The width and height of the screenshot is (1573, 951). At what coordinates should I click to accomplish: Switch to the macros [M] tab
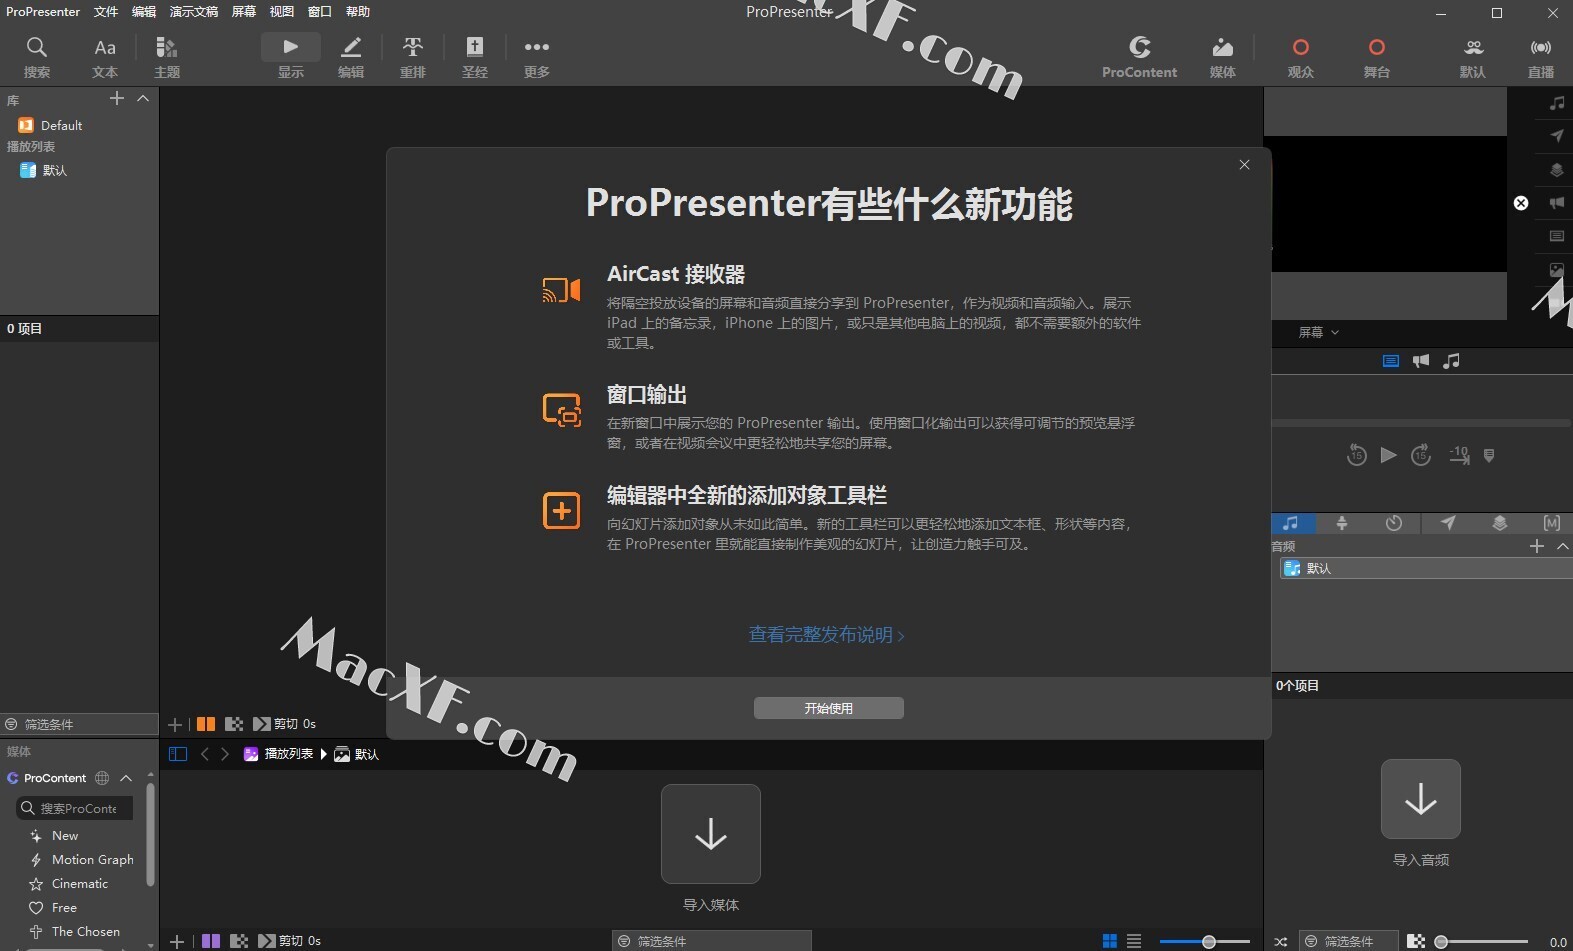pos(1552,523)
